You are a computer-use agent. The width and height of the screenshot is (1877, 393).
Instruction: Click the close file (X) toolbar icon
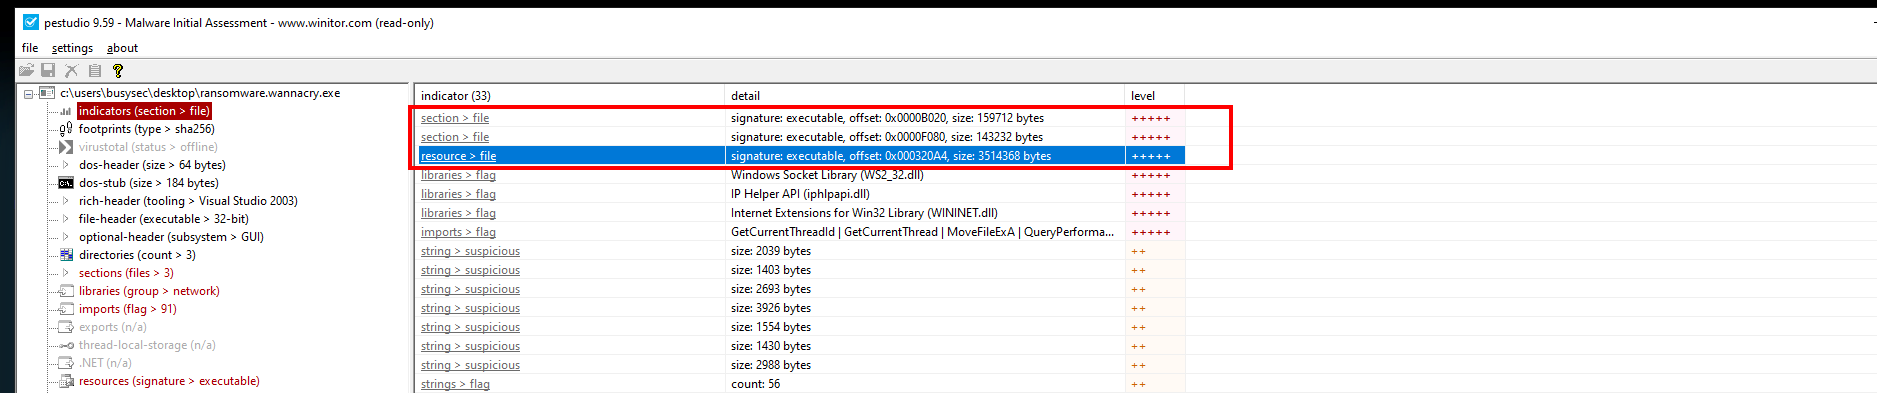(71, 70)
